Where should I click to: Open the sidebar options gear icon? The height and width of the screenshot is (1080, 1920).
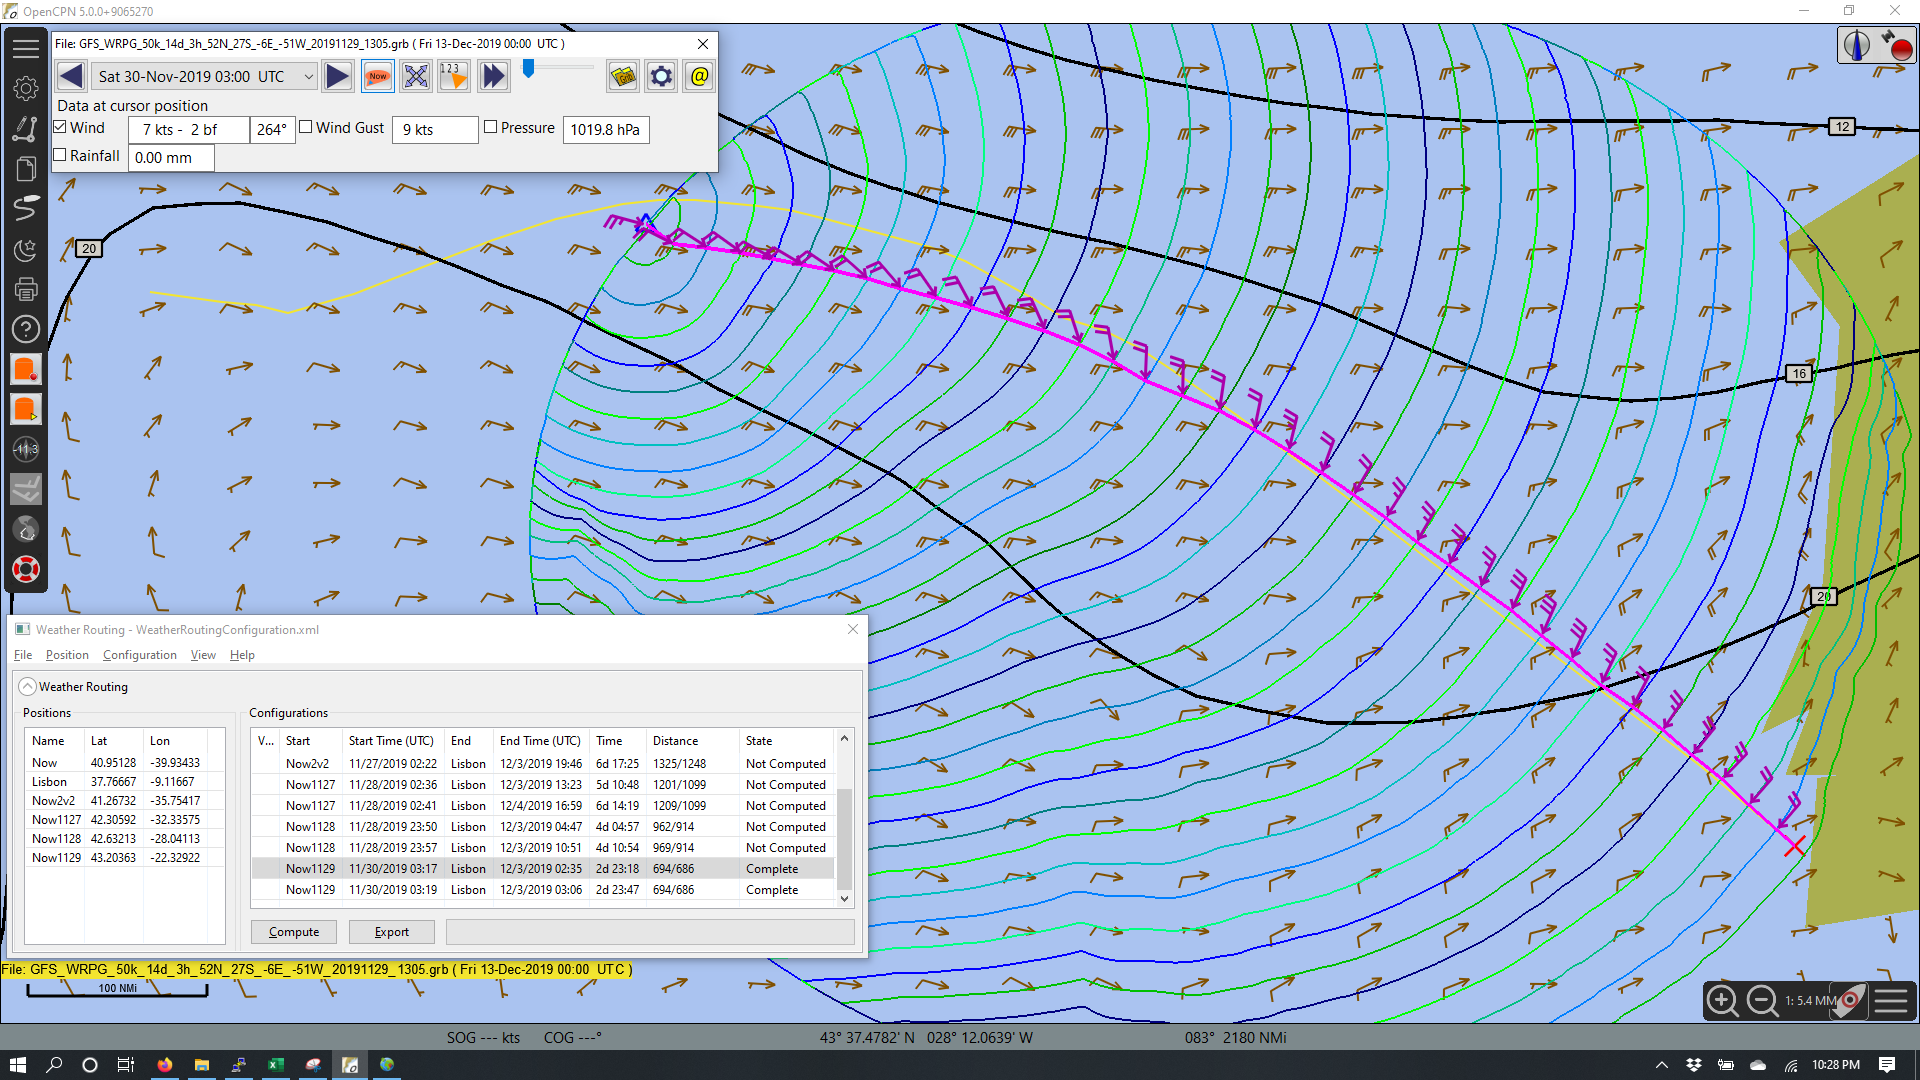(26, 88)
